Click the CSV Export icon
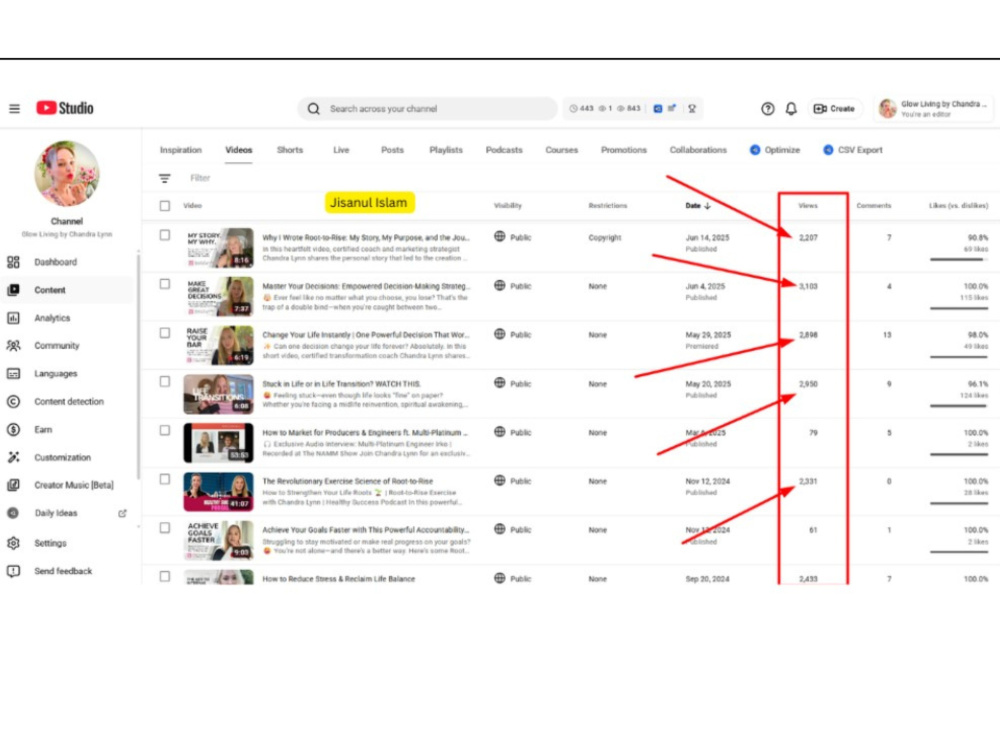 (828, 150)
